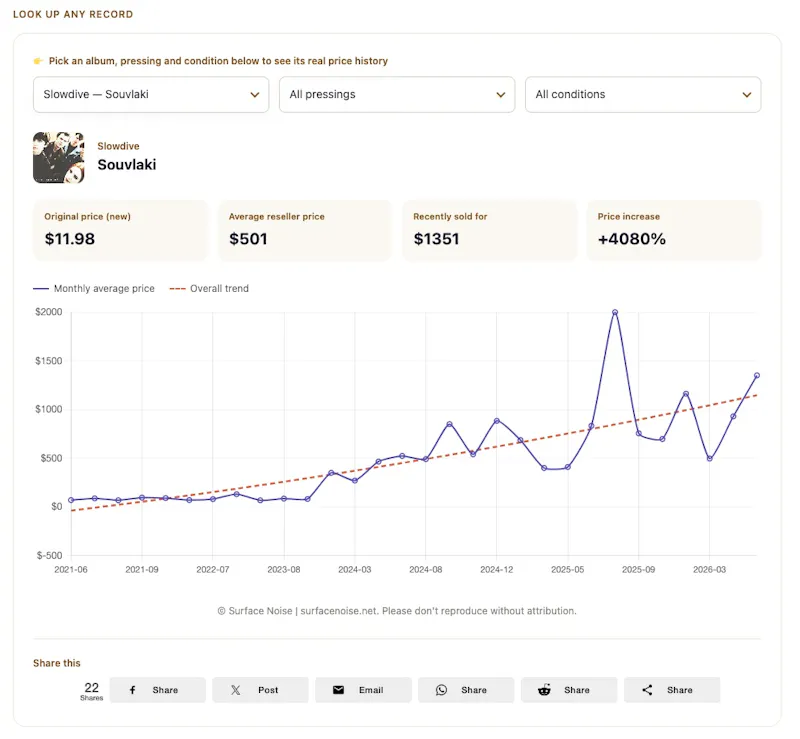
Task: Toggle the Overall trend legend
Action: (x=209, y=289)
